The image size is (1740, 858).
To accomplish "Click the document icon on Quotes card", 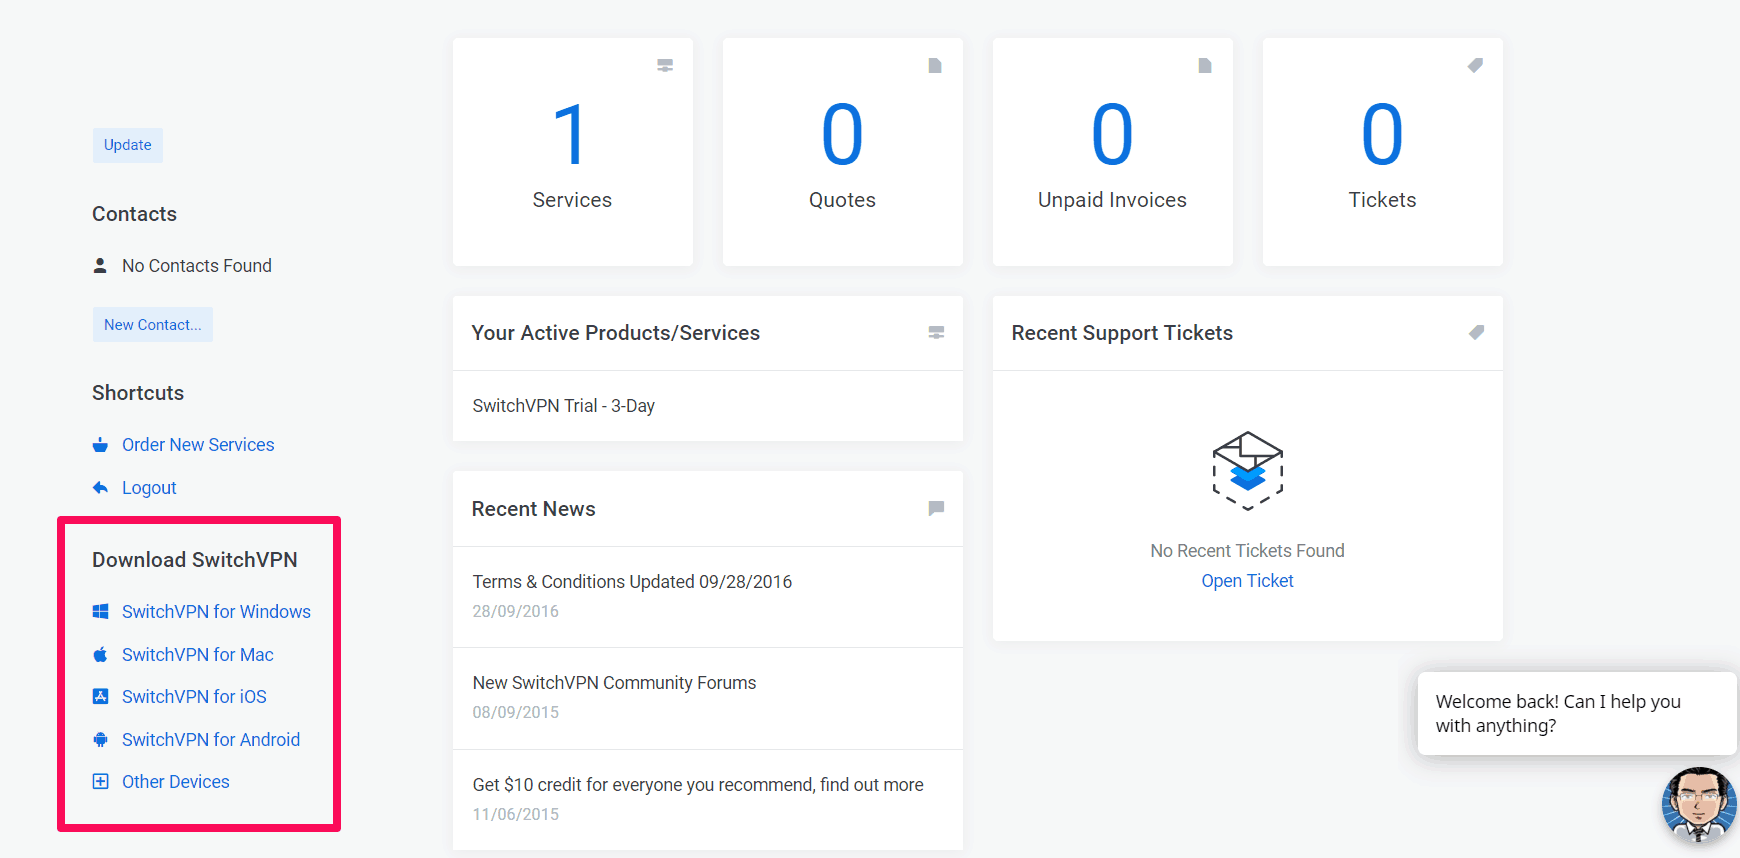I will [x=935, y=65].
